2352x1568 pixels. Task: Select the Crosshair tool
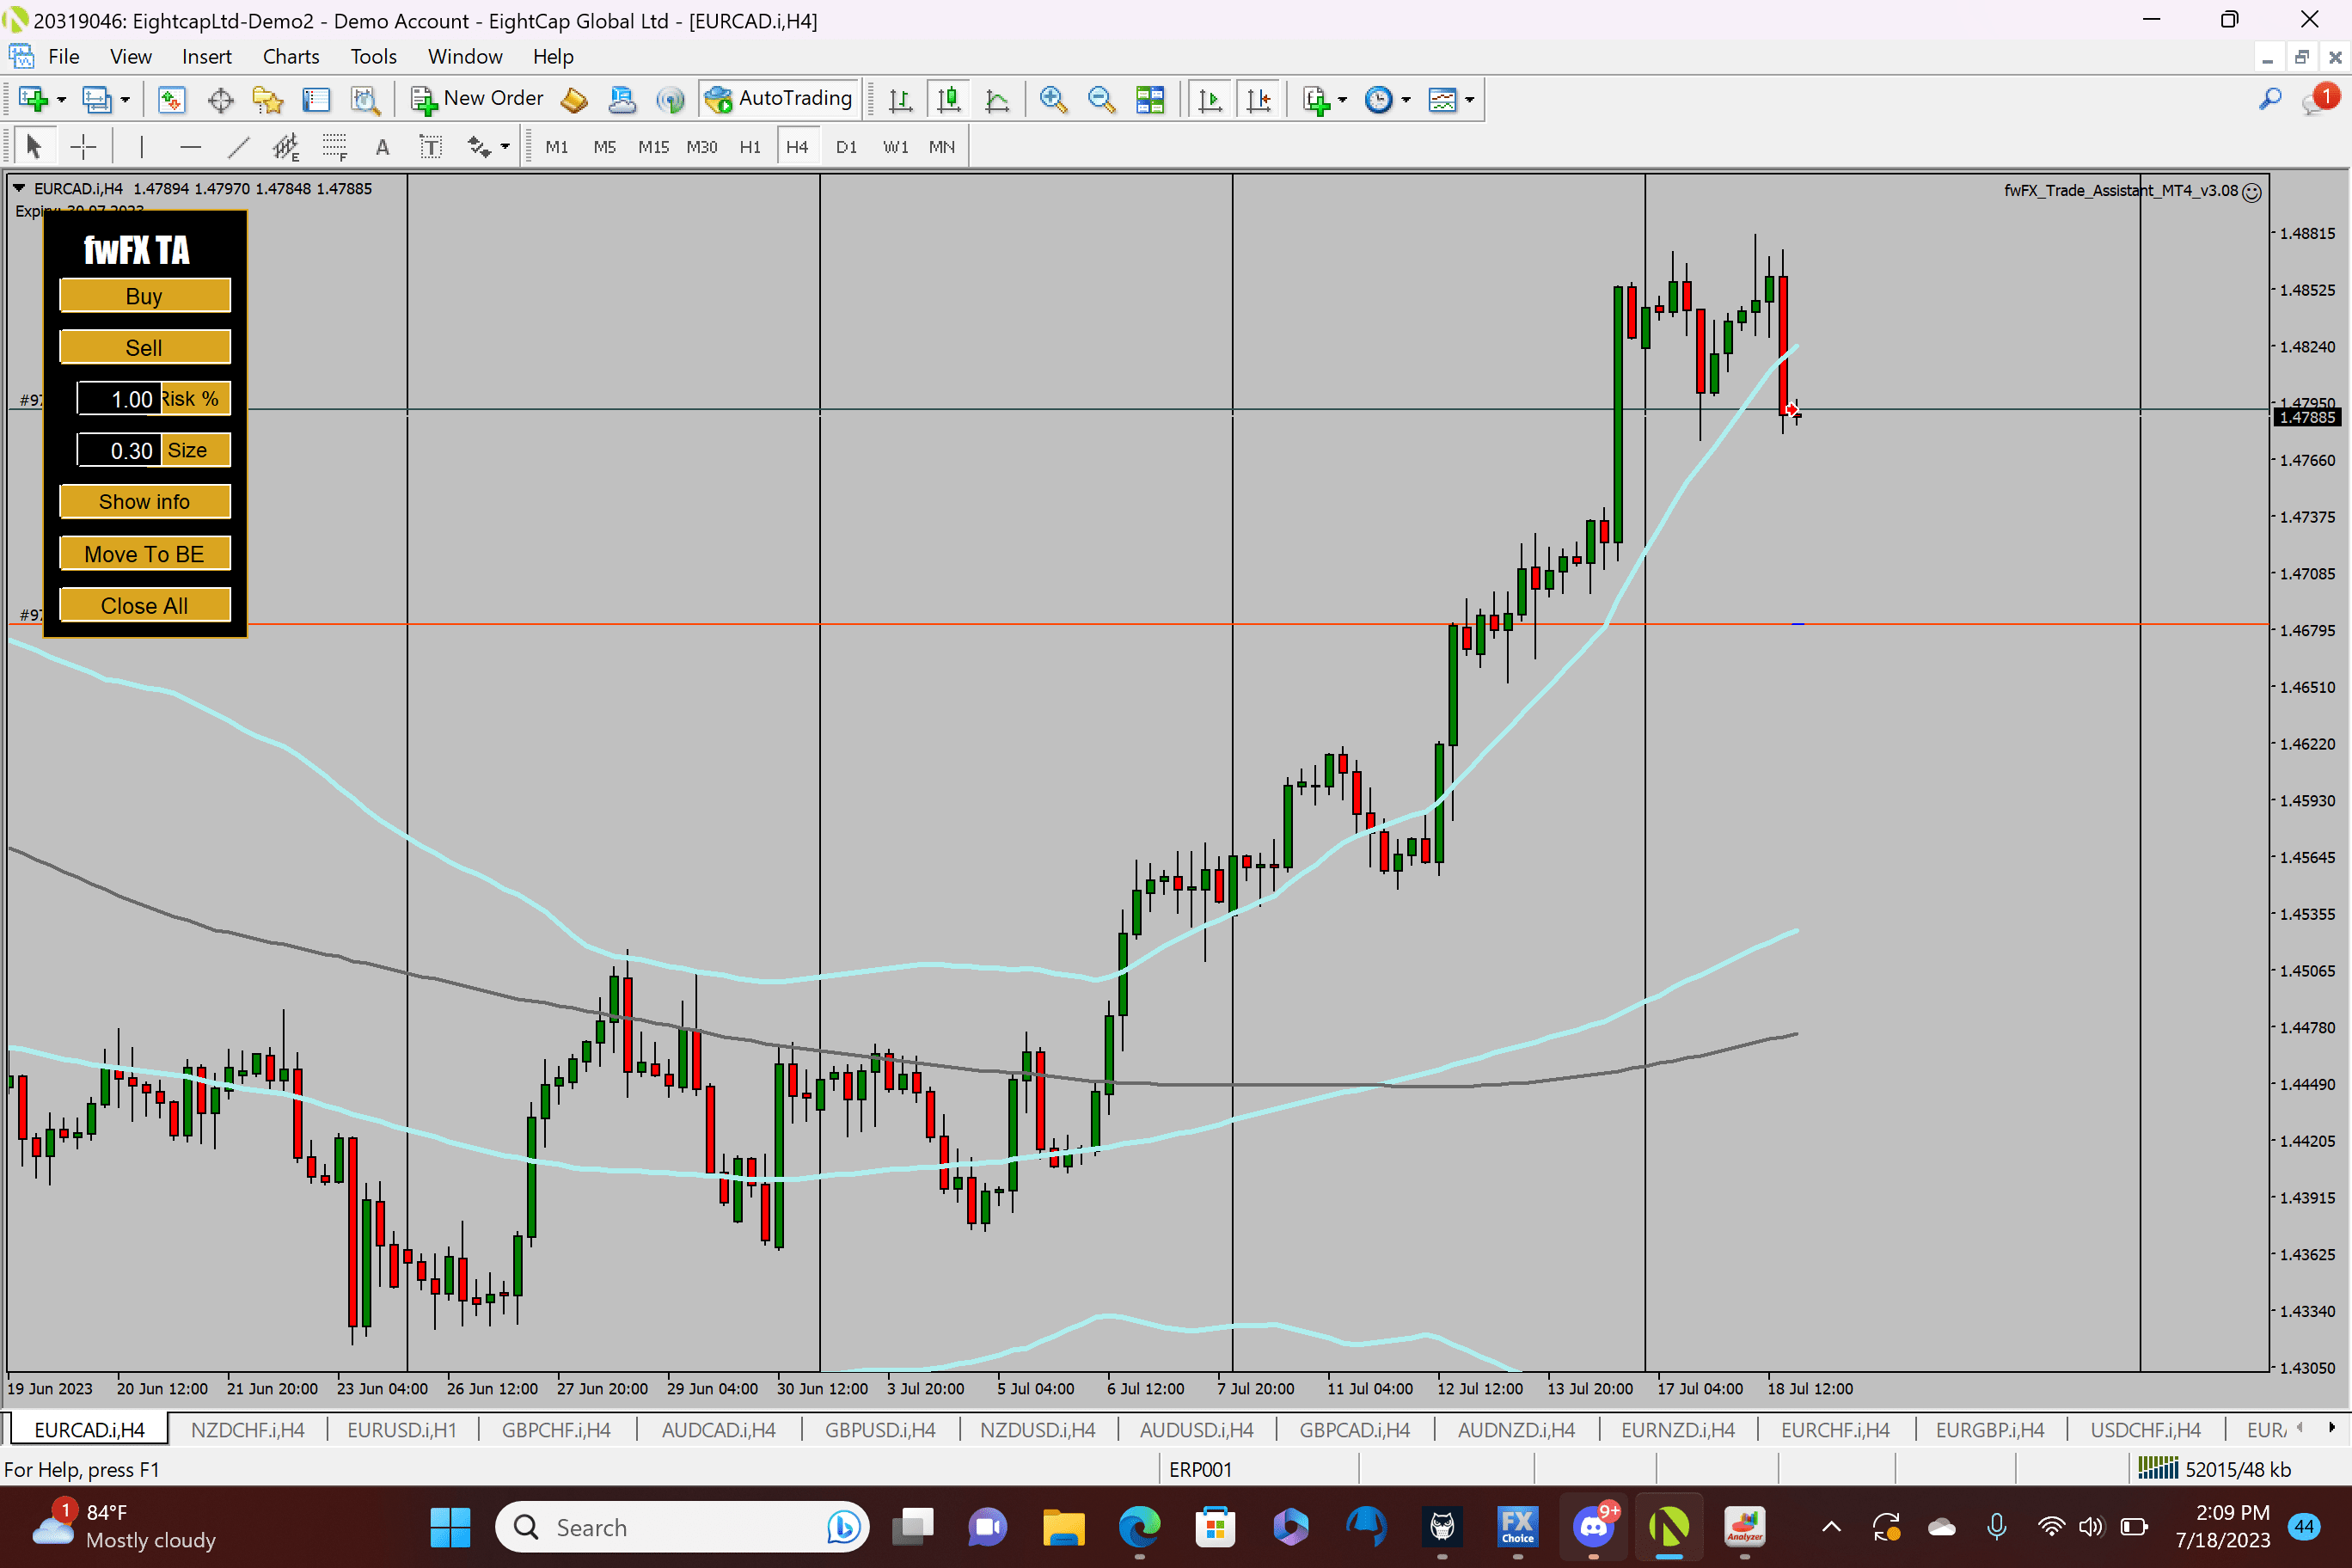pos(83,147)
